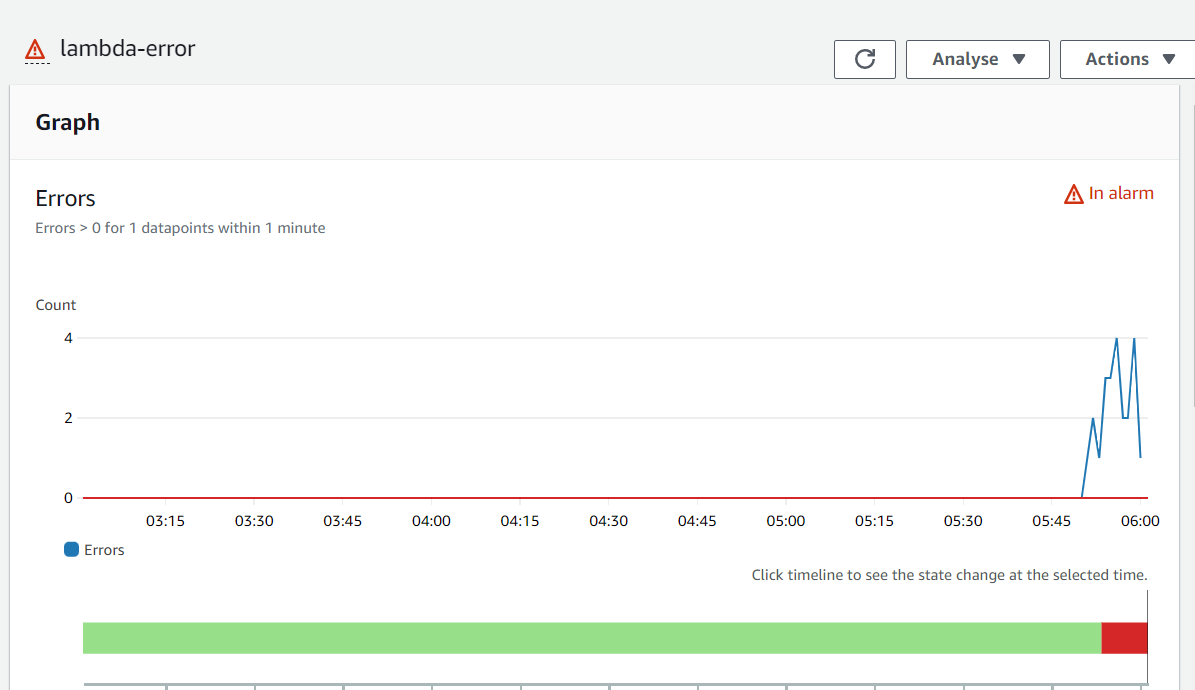Viewport: 1195px width, 690px height.
Task: Click the green OK segment in timeline
Action: [x=592, y=638]
